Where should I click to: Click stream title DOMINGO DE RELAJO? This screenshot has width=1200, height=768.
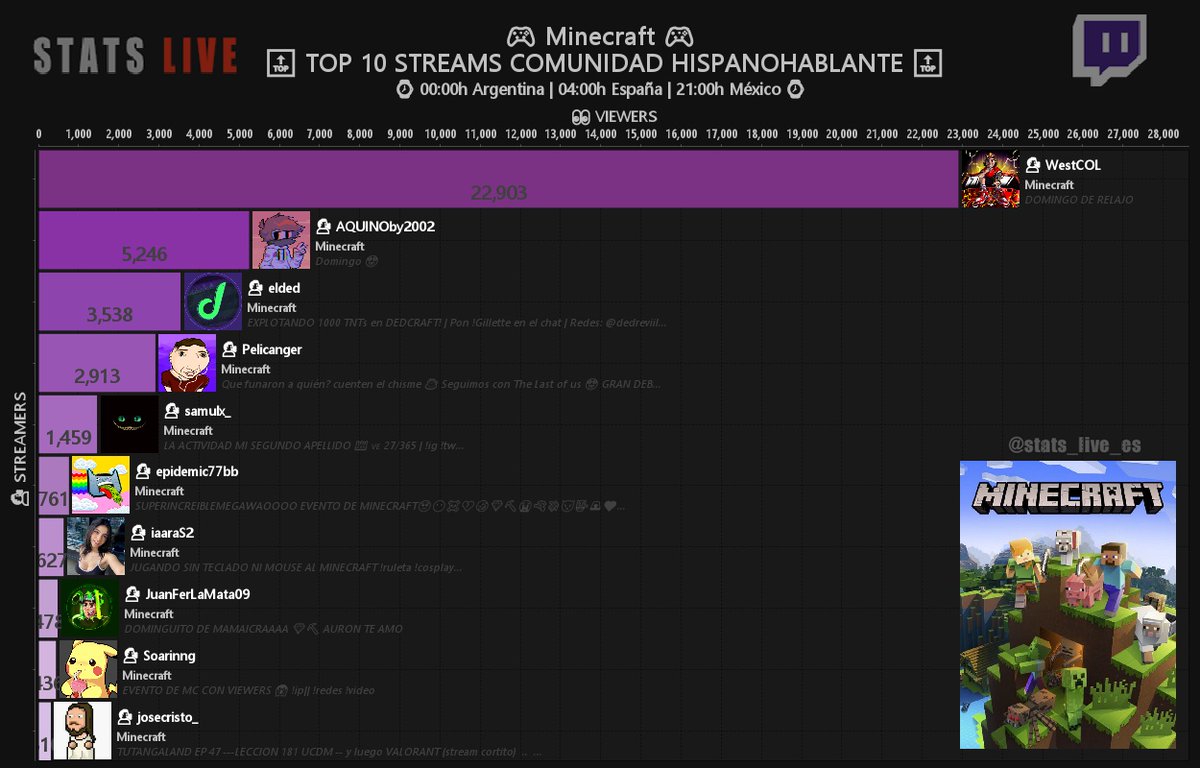(1079, 200)
